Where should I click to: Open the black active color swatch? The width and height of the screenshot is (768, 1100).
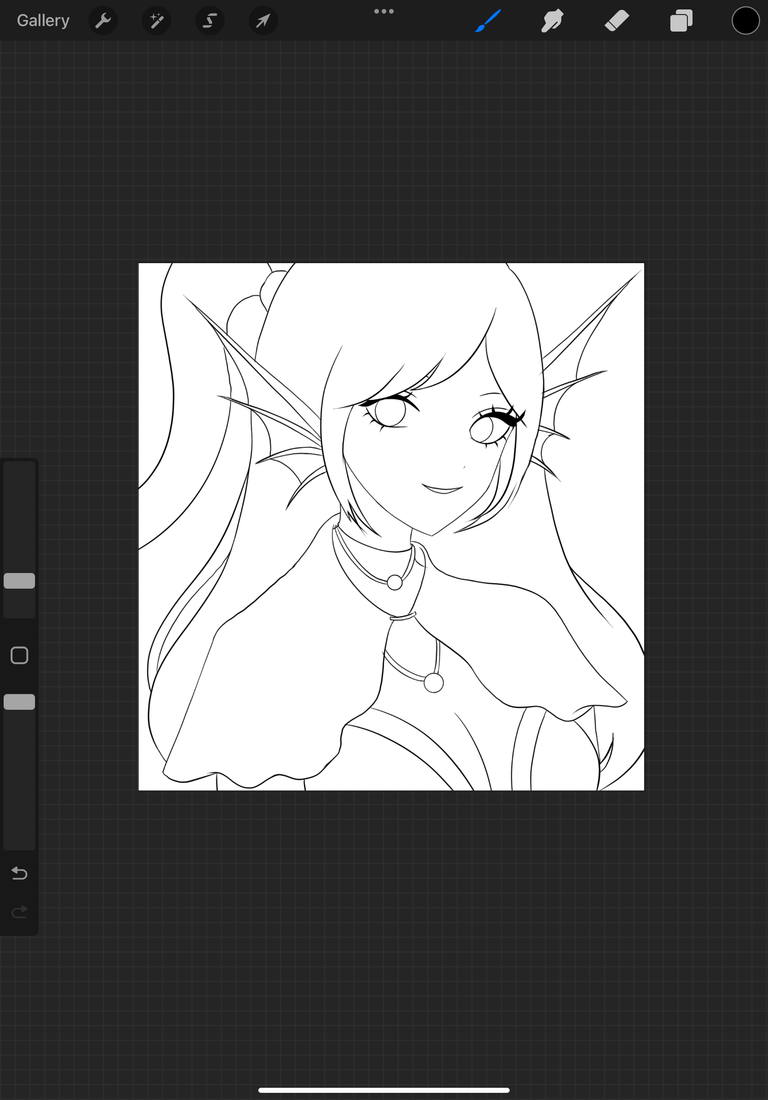pos(746,21)
